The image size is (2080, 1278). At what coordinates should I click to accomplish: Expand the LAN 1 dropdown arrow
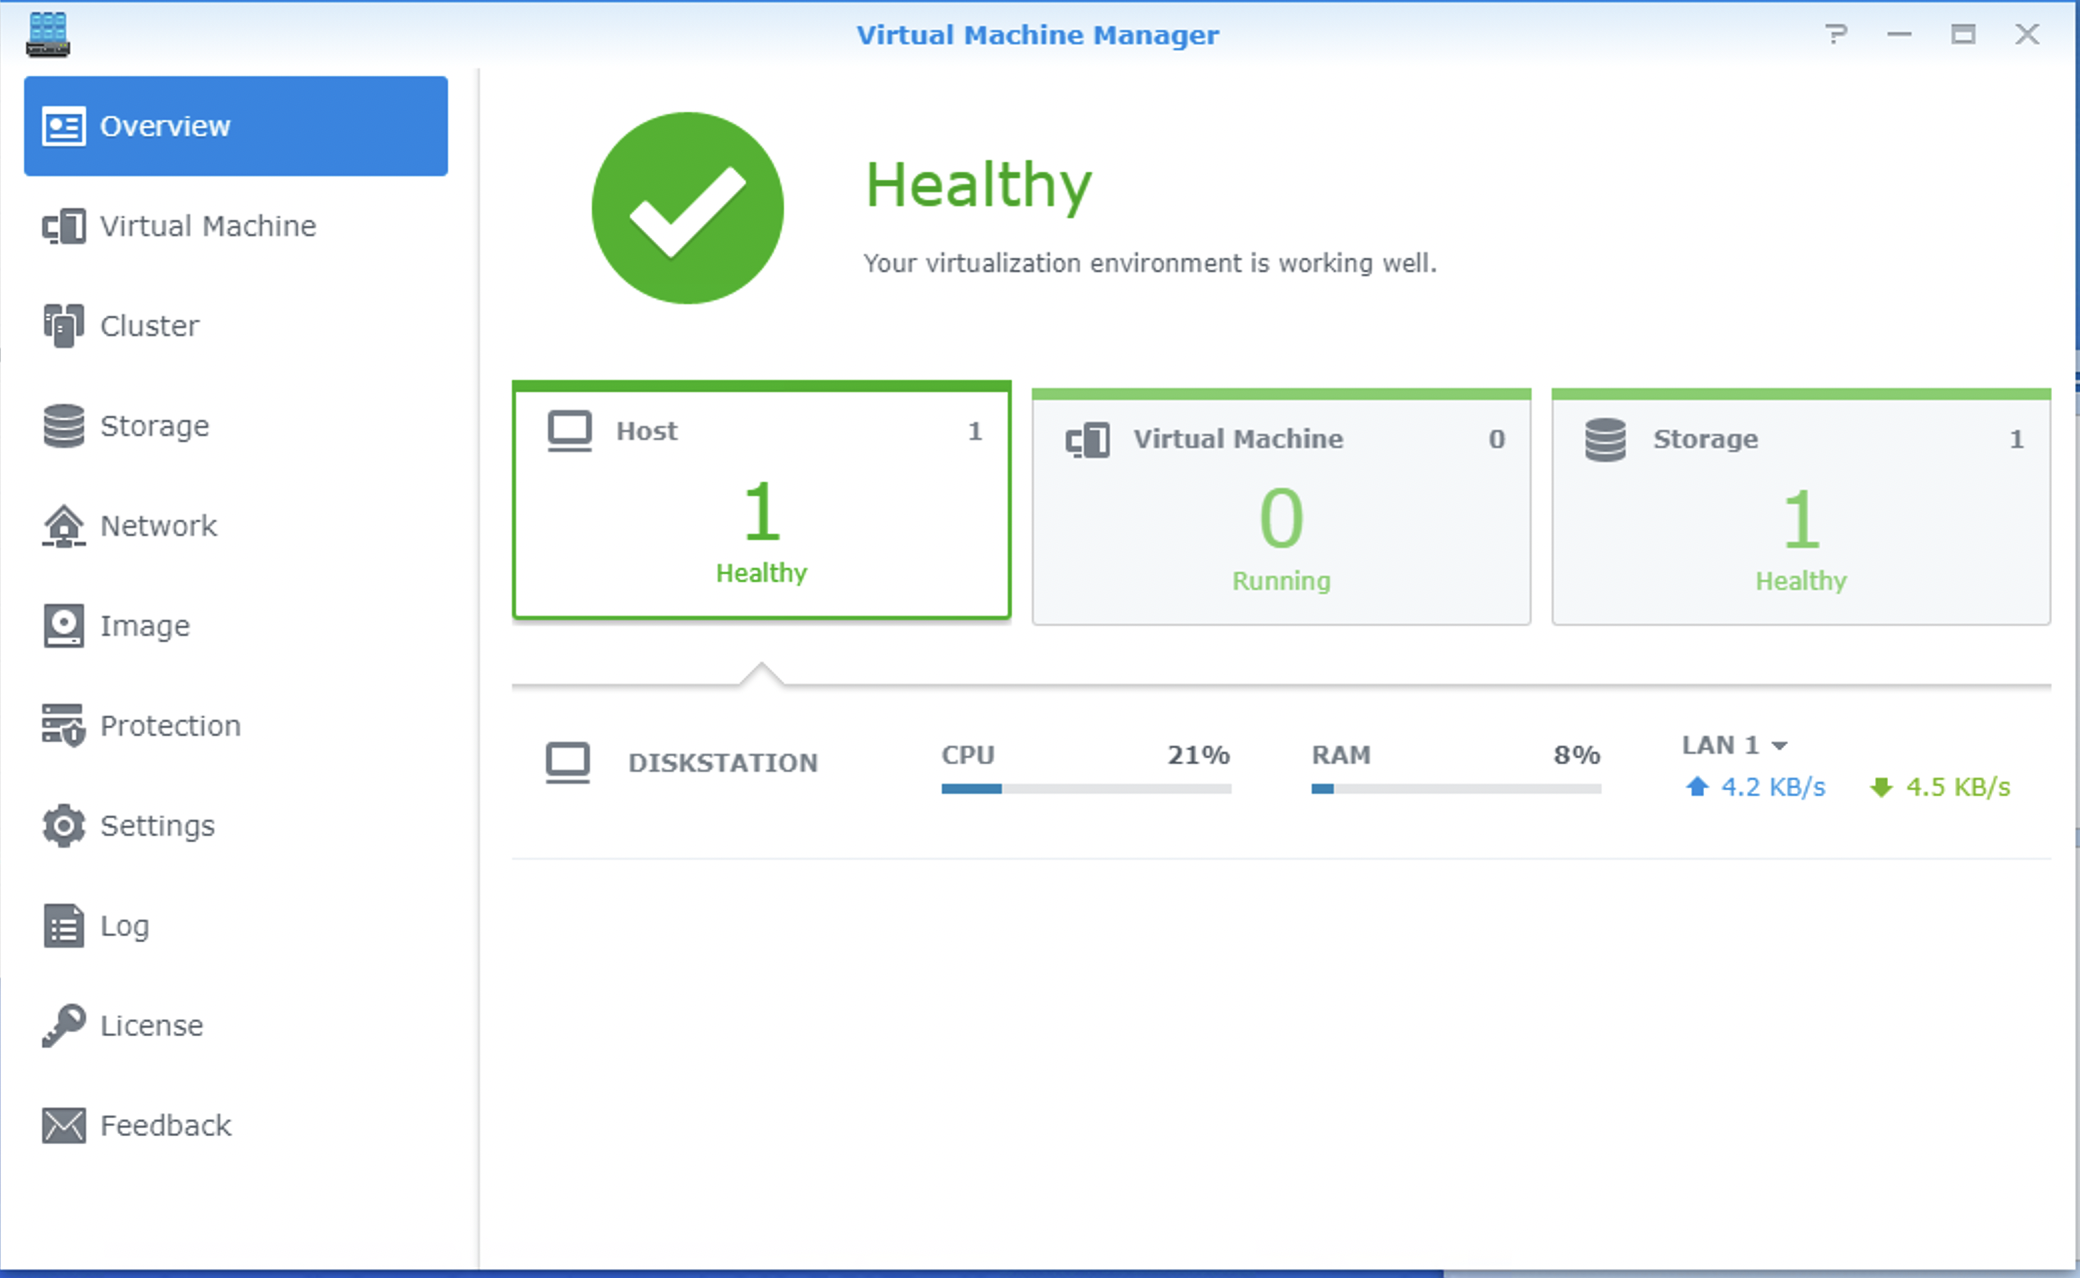1779,746
